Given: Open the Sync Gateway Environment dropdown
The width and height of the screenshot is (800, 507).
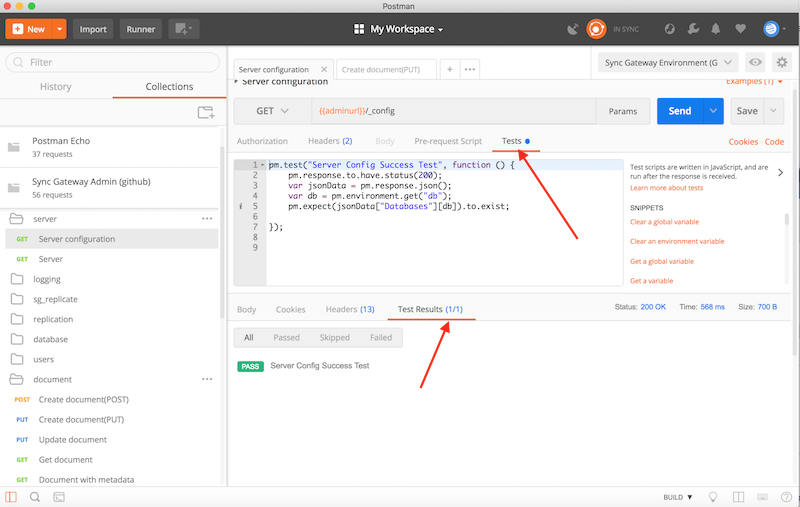Looking at the screenshot, I should click(668, 63).
